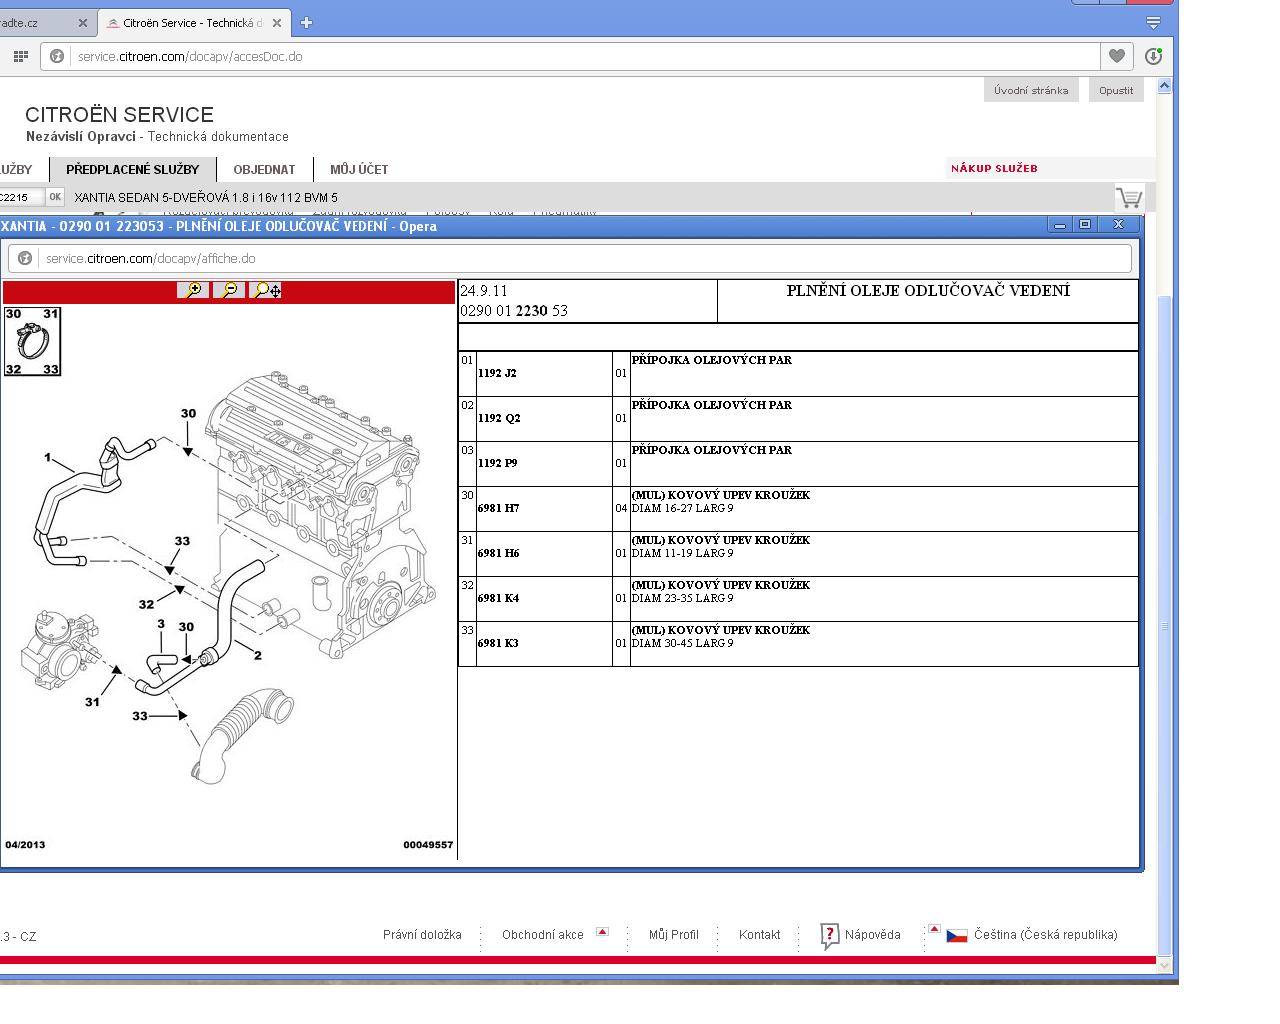Screen dimensions: 1280x1024
Task: Maximize the XANTIA popup window
Action: point(1085,225)
